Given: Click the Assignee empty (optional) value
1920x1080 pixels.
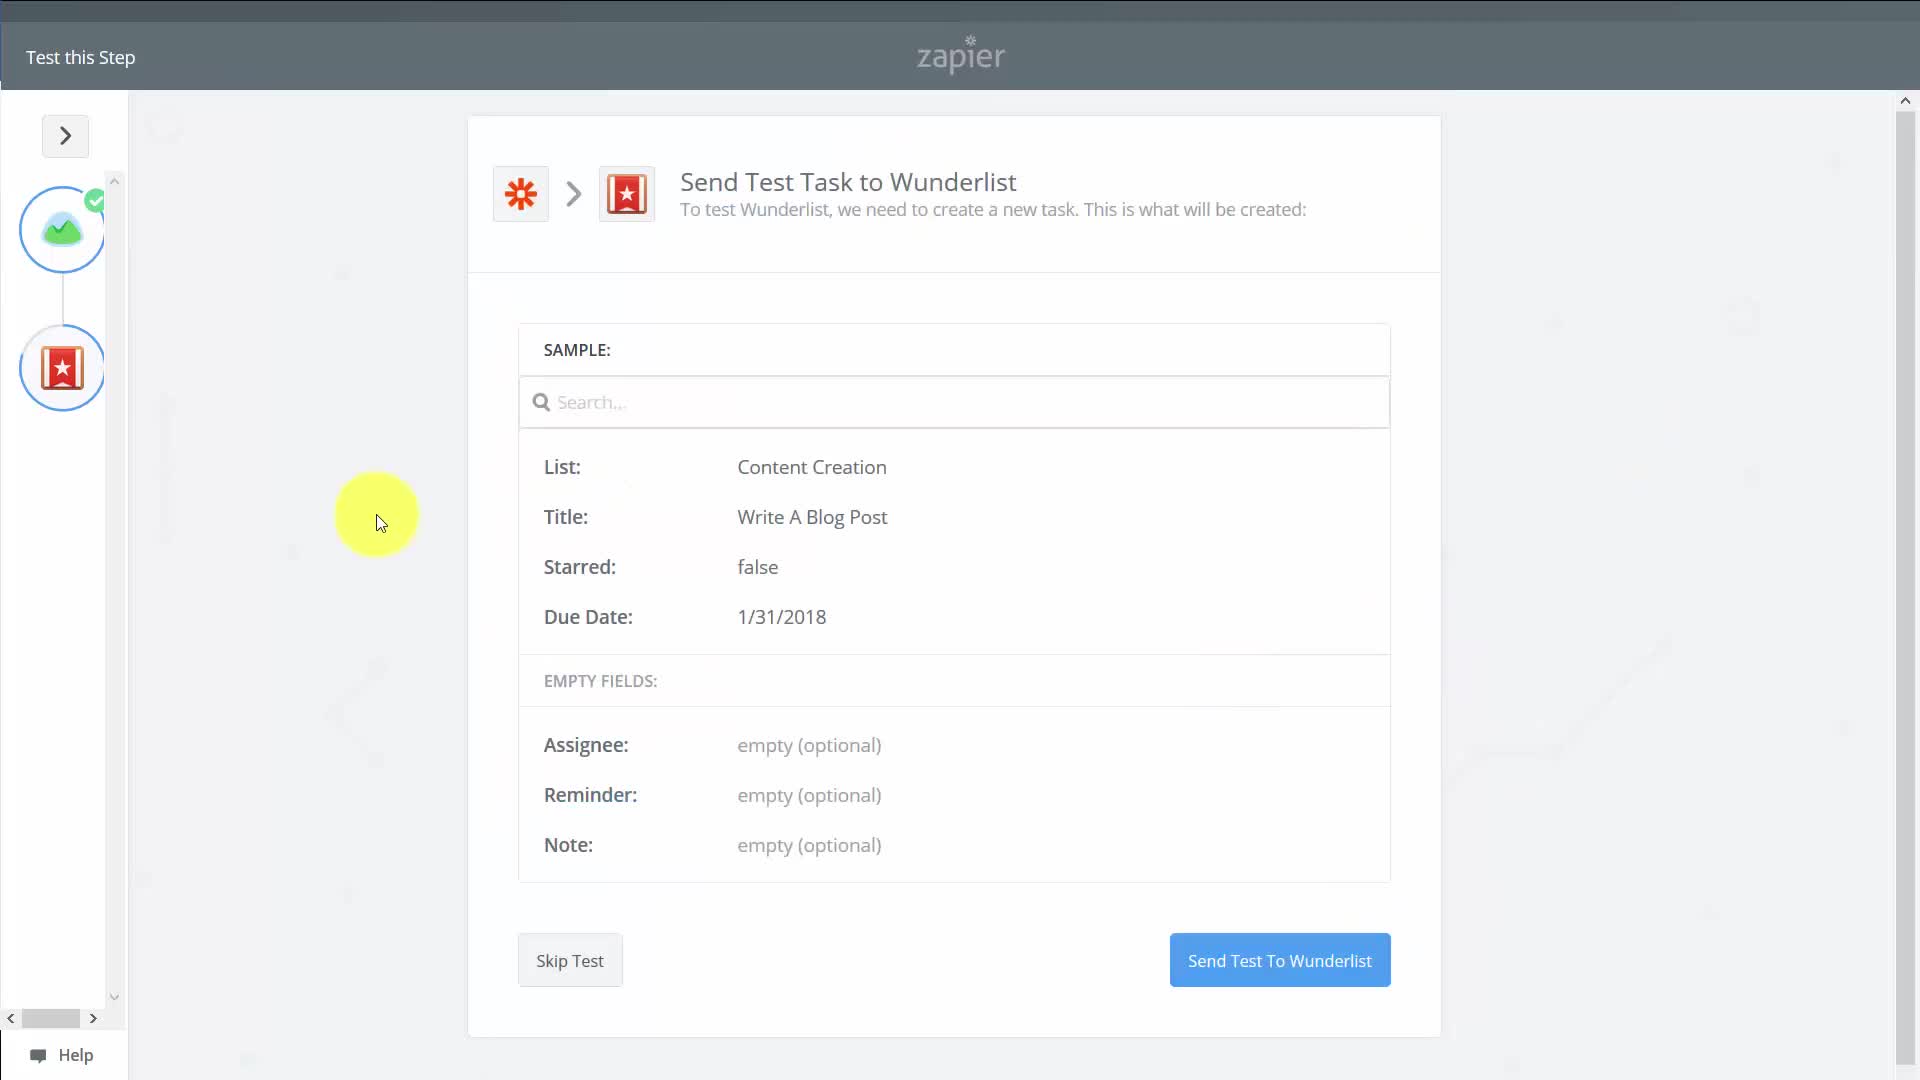Looking at the screenshot, I should click(x=809, y=745).
